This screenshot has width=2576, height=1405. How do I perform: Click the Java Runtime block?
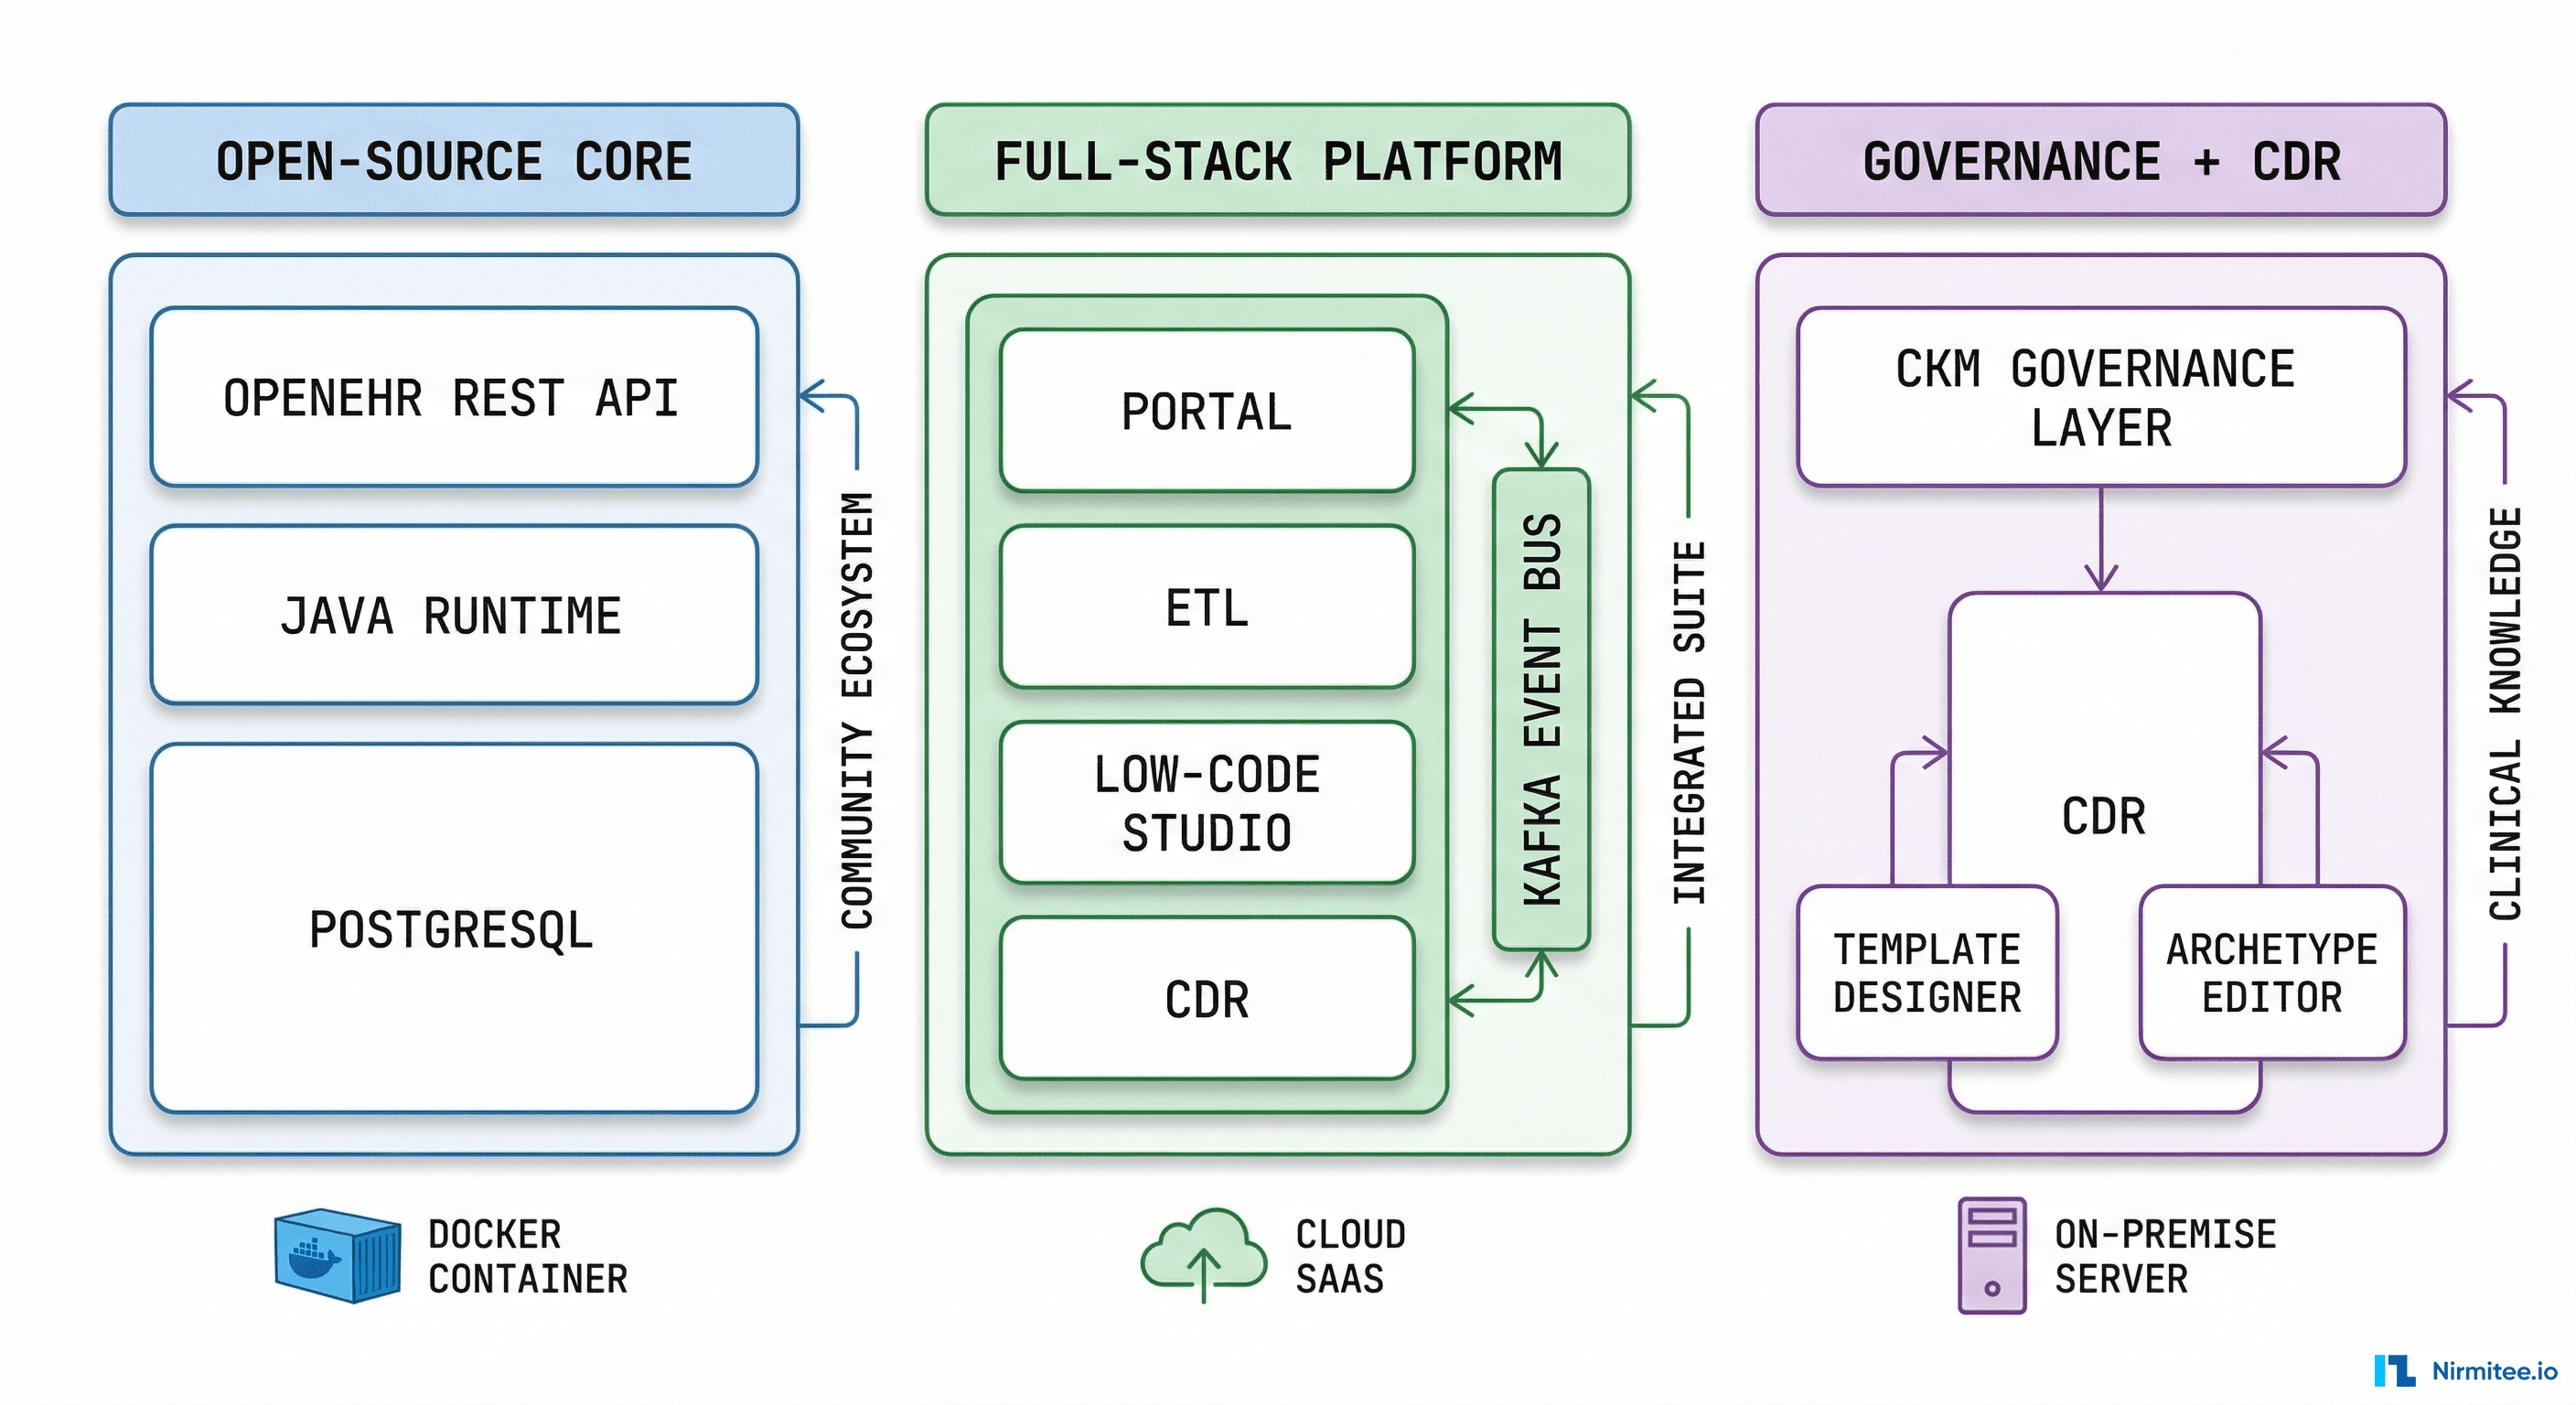[453, 615]
